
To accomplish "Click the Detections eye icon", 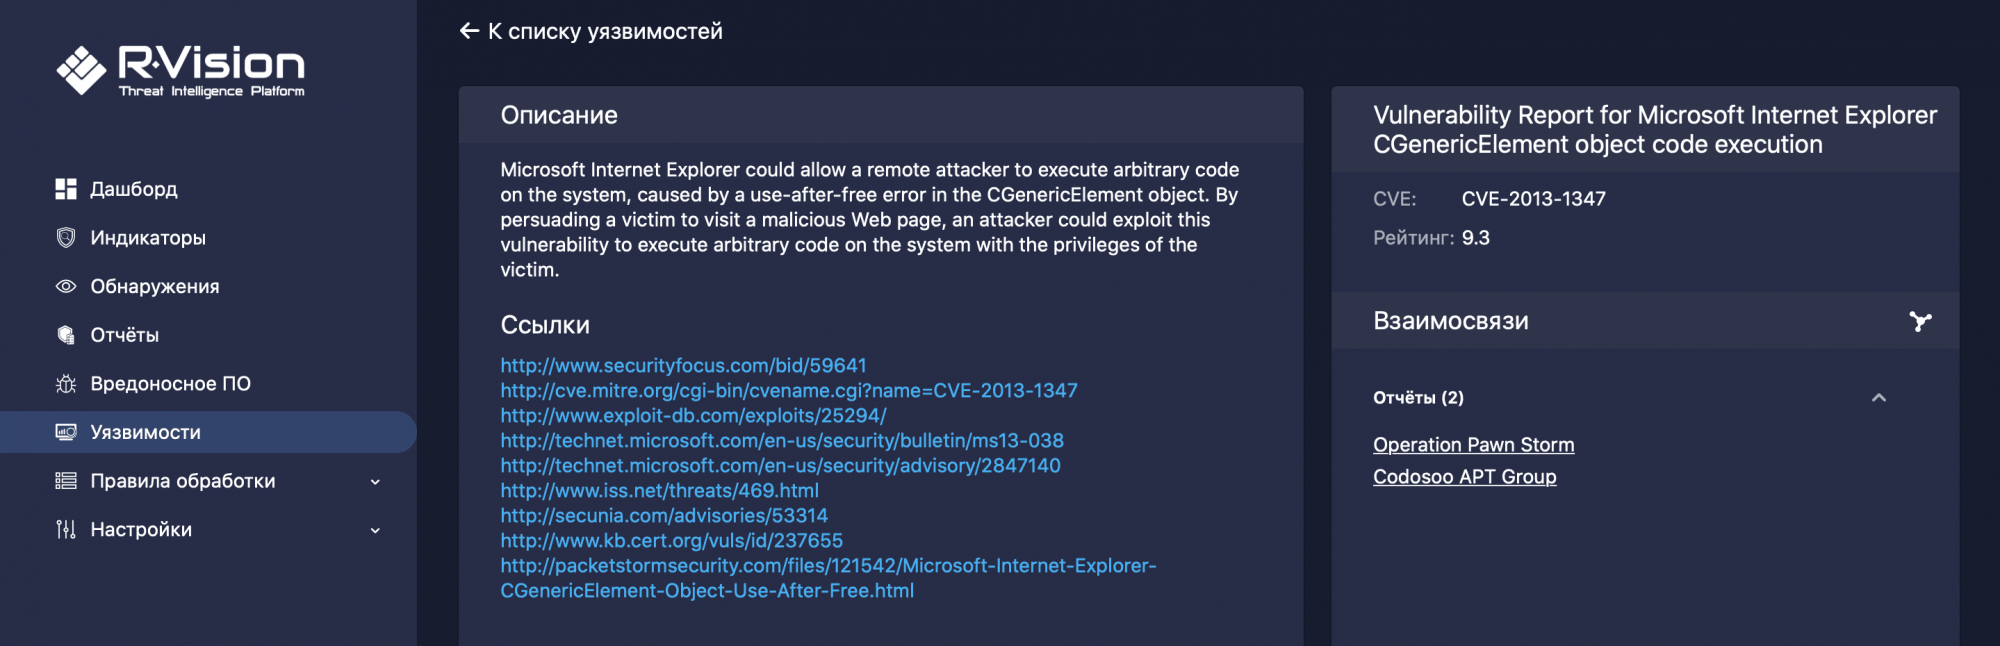I will (x=66, y=287).
